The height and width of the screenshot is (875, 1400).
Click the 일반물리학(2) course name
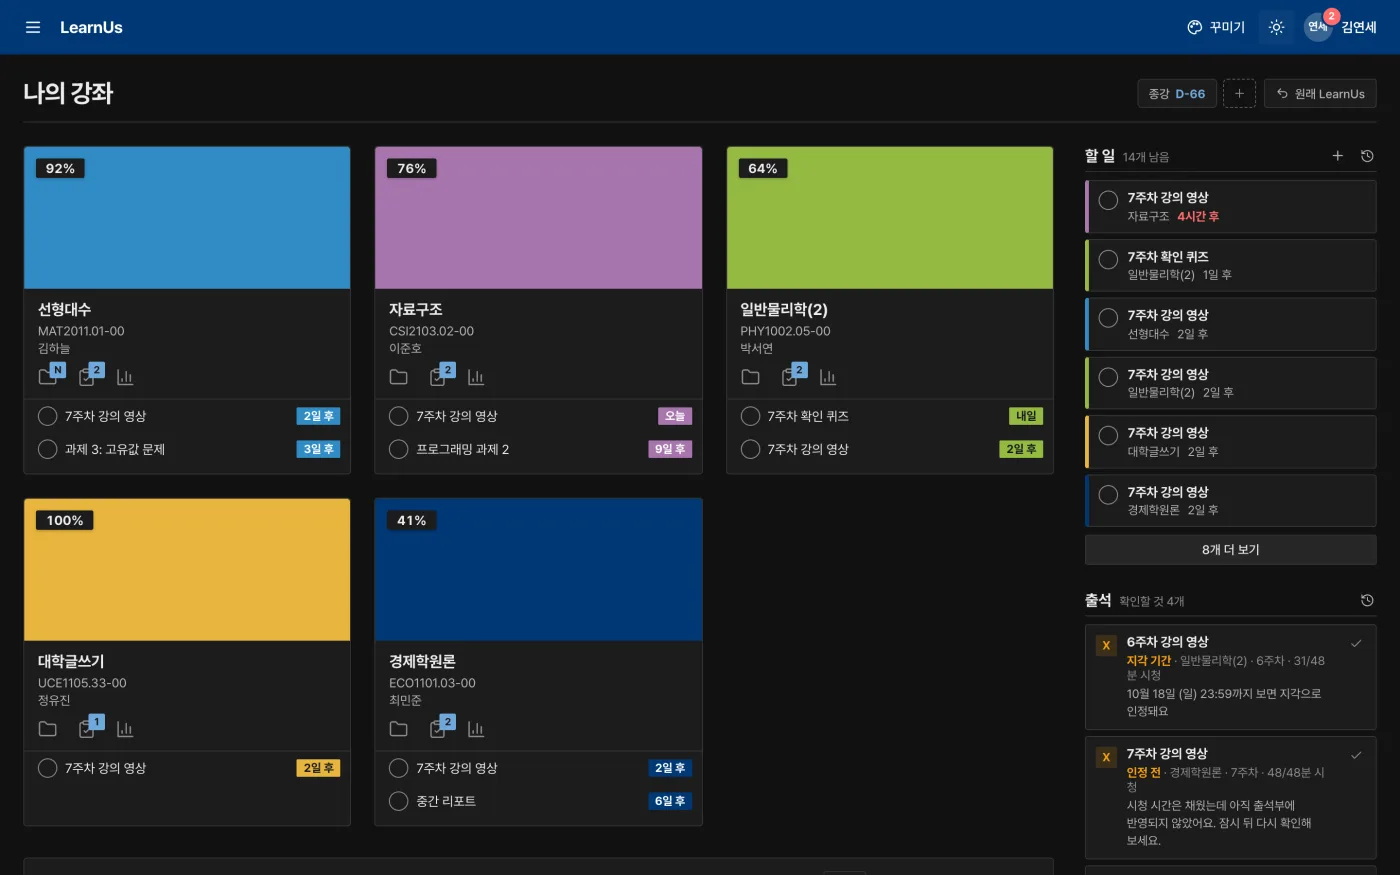784,310
